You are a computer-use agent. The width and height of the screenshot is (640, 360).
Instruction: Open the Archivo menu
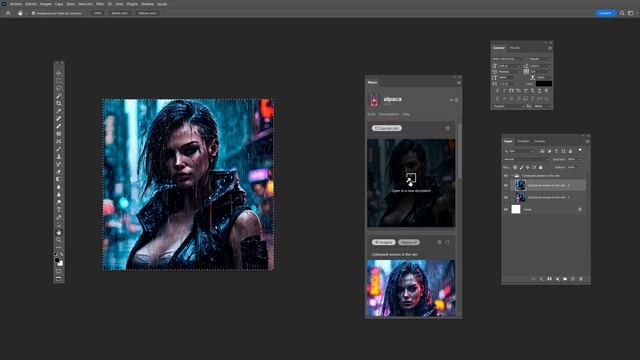point(16,4)
